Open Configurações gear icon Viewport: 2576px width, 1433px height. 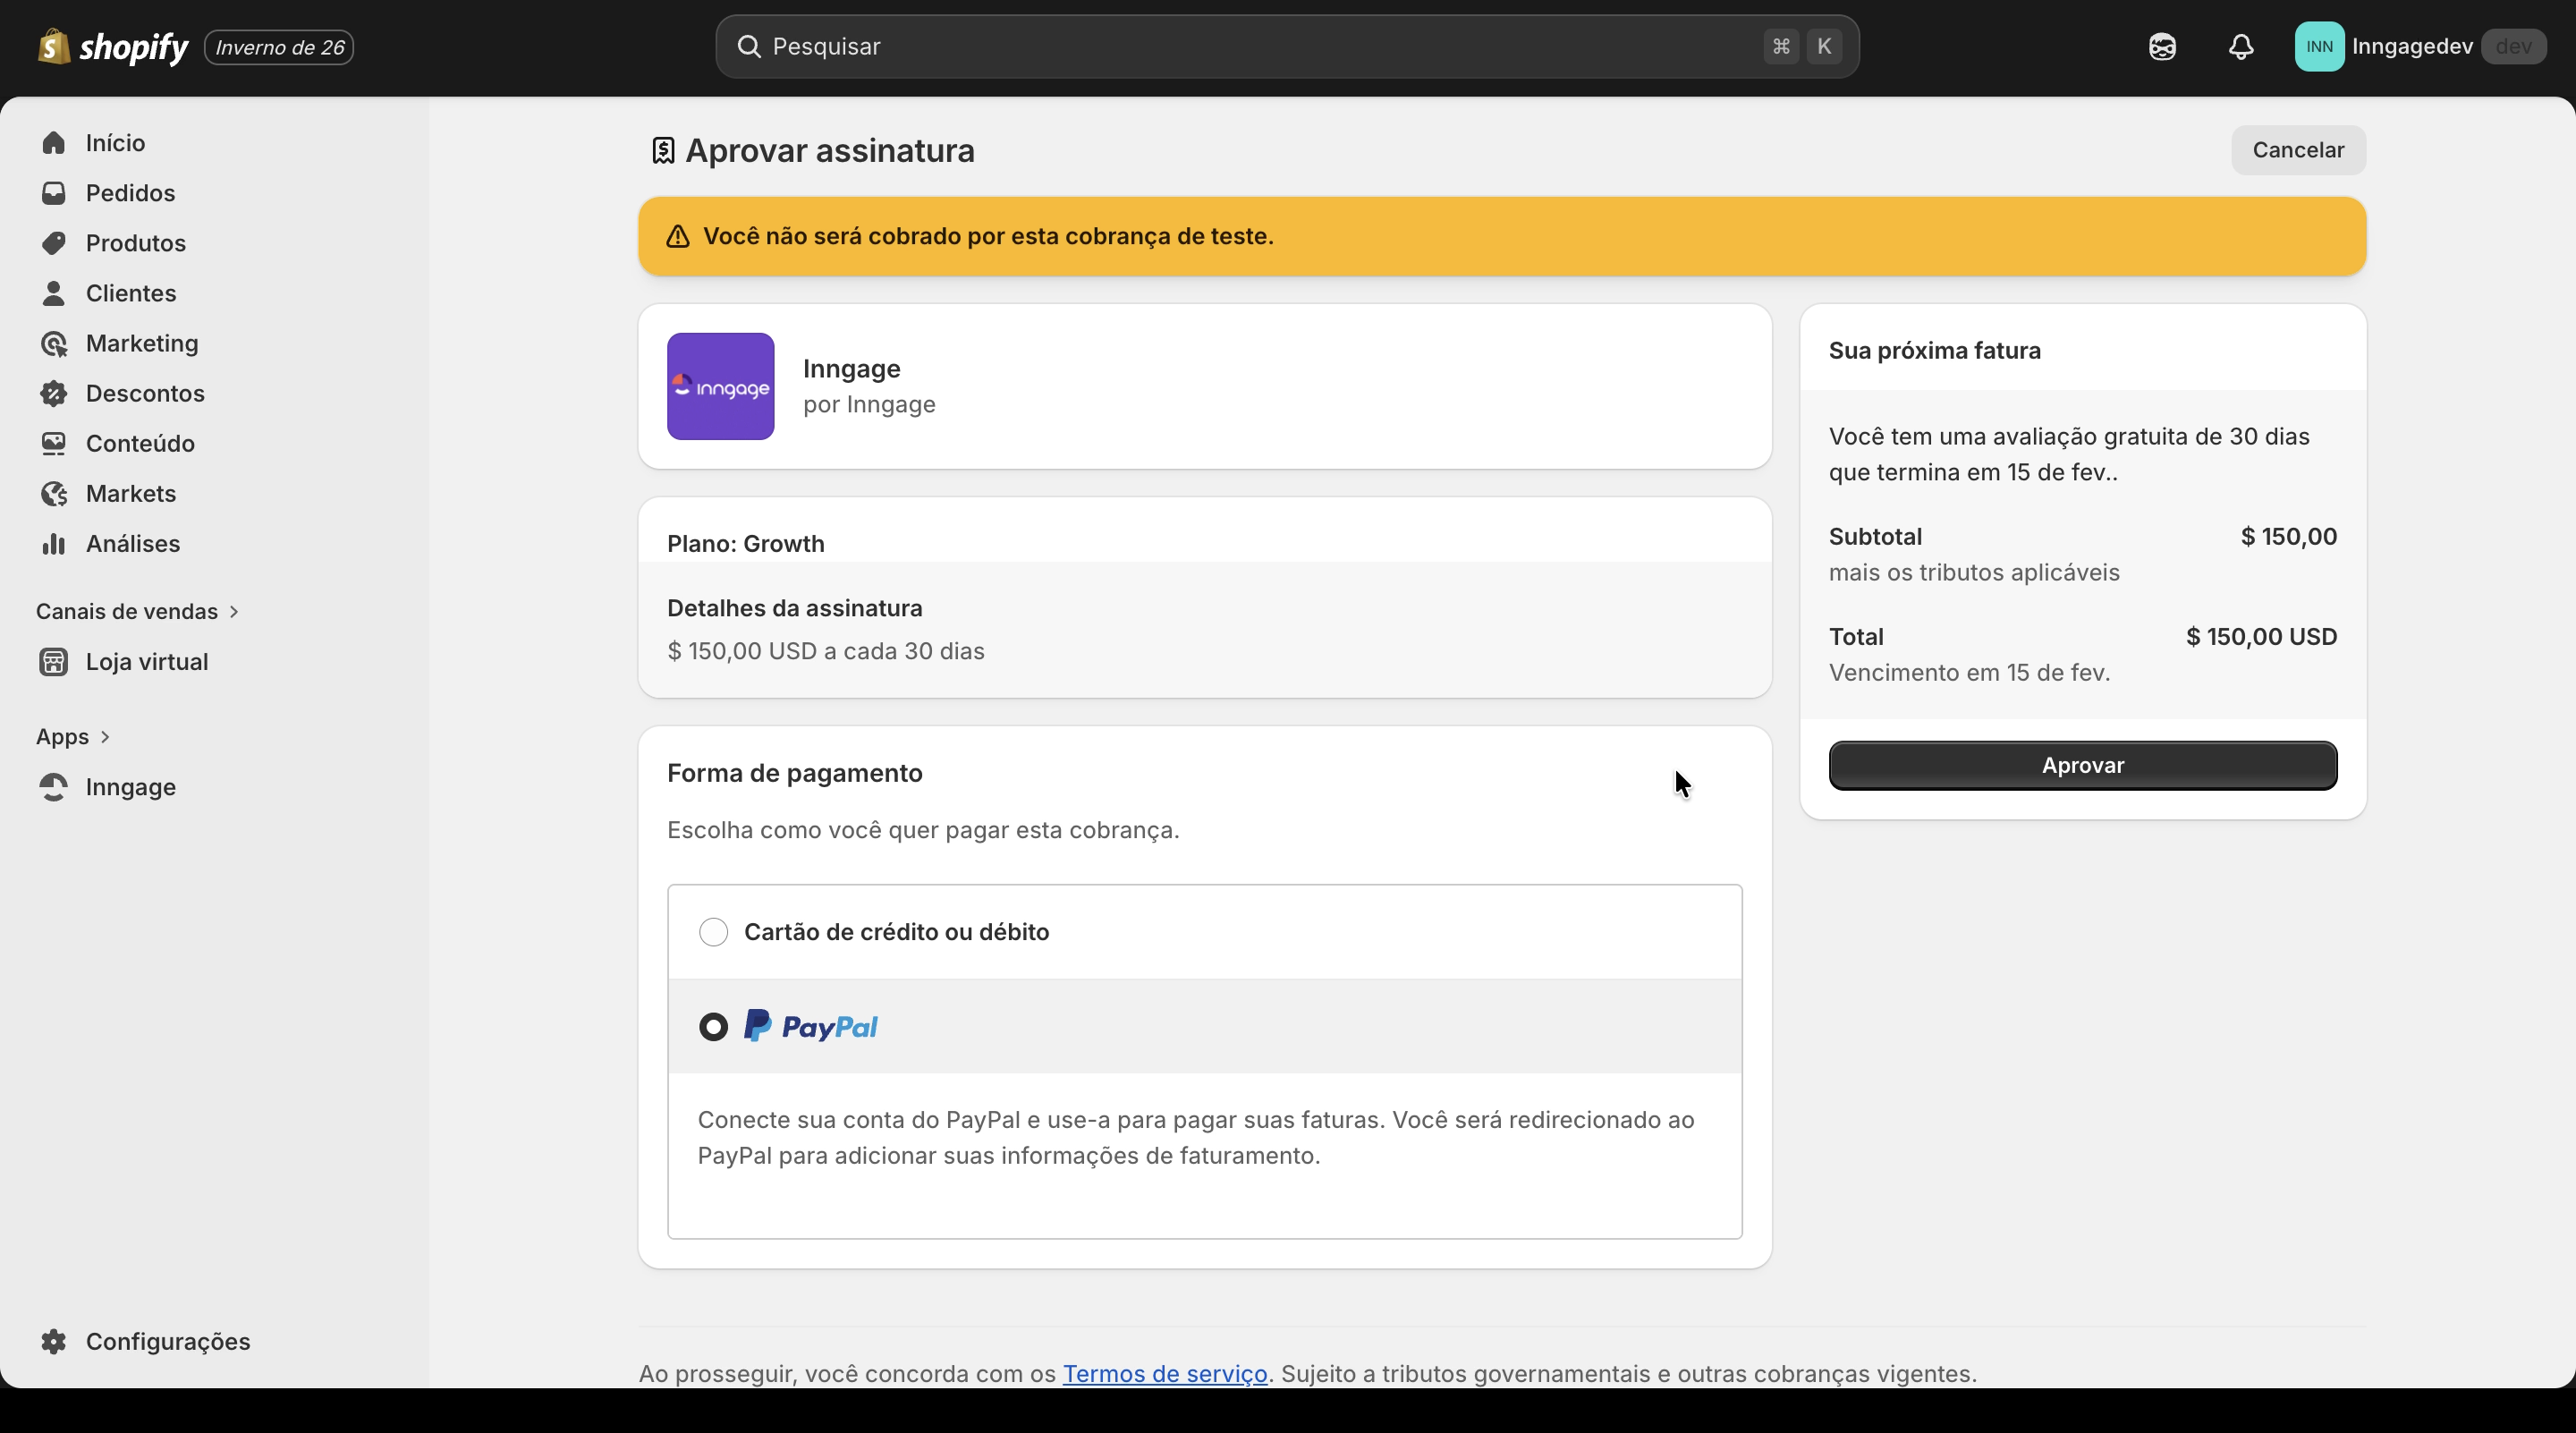pos(54,1341)
